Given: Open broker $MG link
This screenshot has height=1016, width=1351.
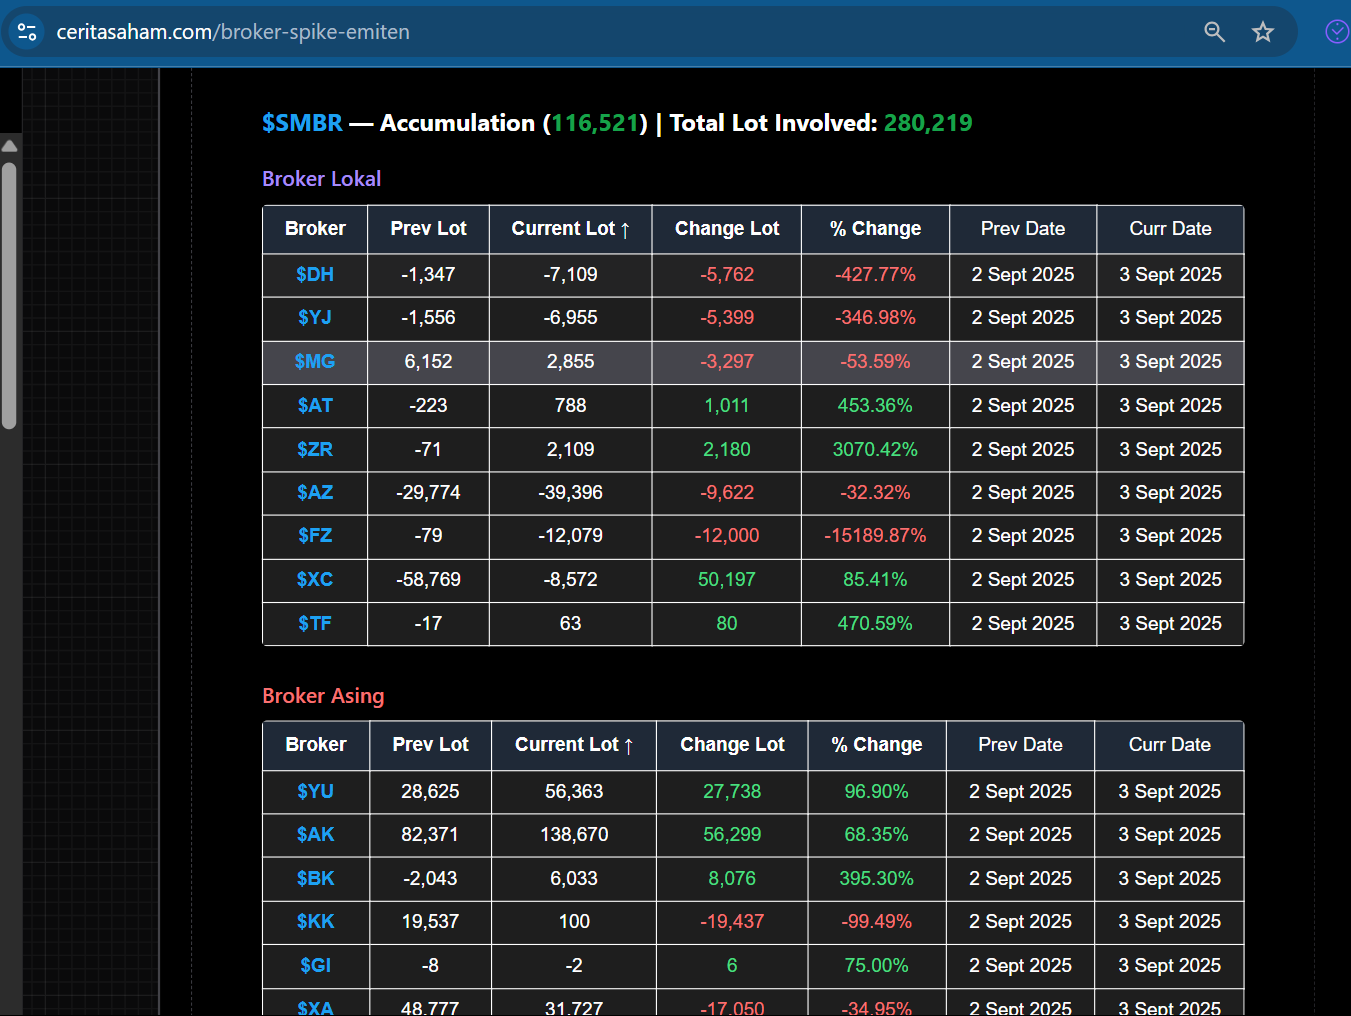Looking at the screenshot, I should (315, 362).
